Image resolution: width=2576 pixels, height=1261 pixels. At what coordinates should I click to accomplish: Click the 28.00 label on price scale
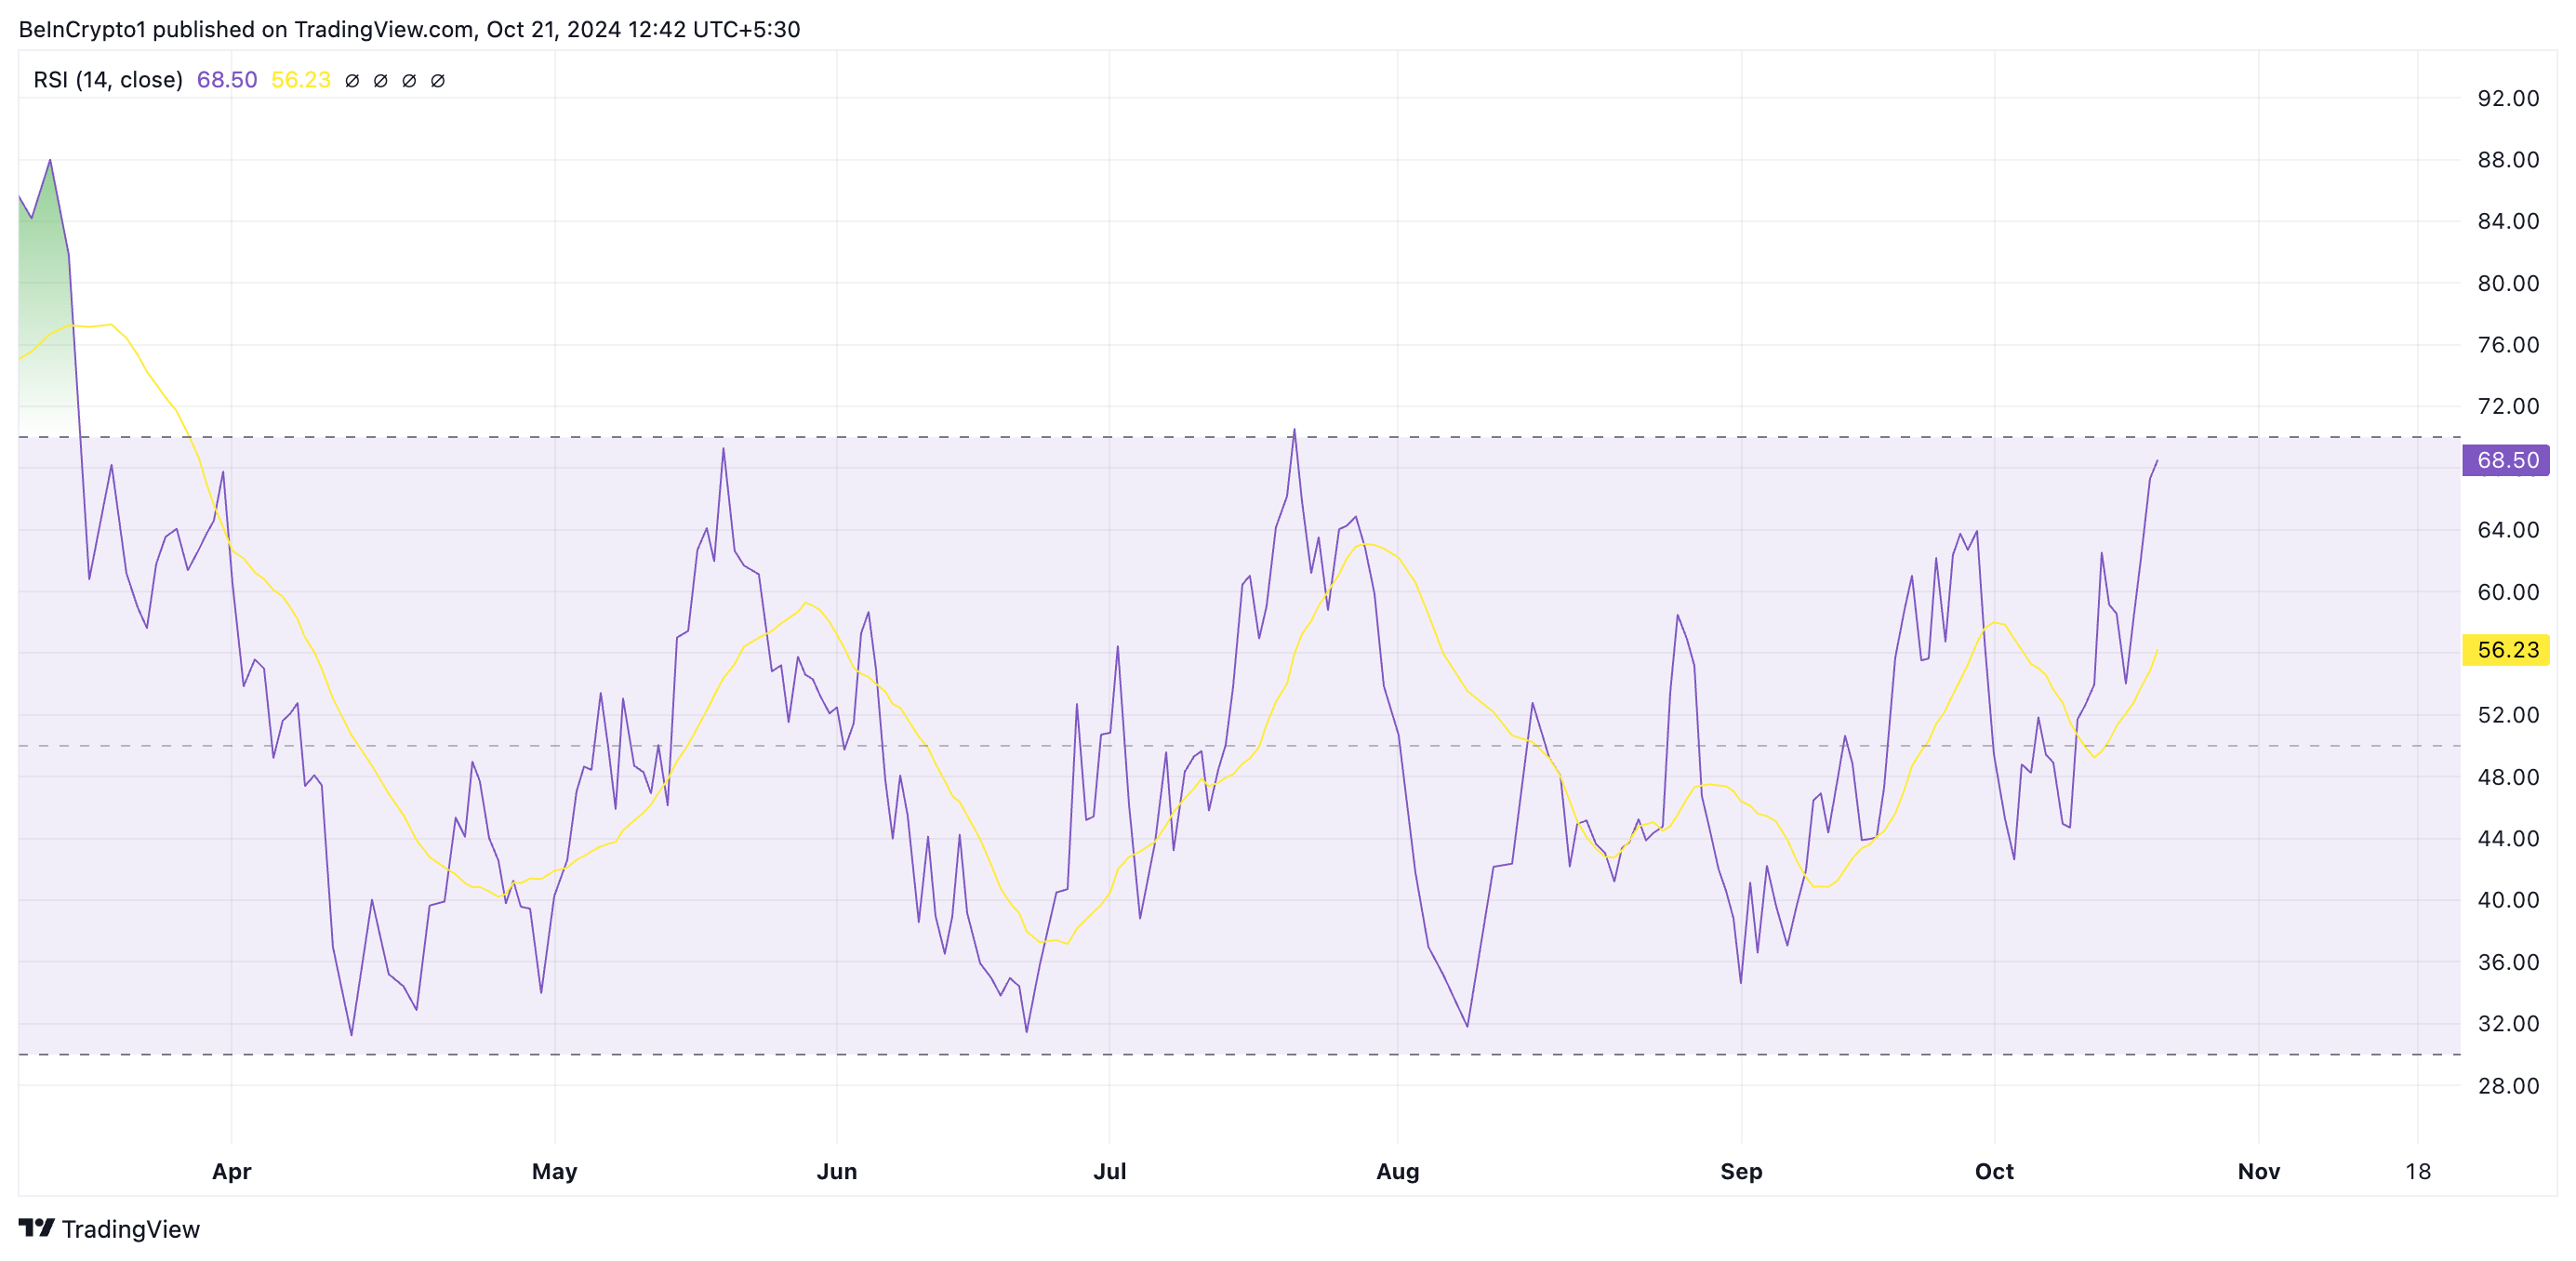tap(2507, 1086)
